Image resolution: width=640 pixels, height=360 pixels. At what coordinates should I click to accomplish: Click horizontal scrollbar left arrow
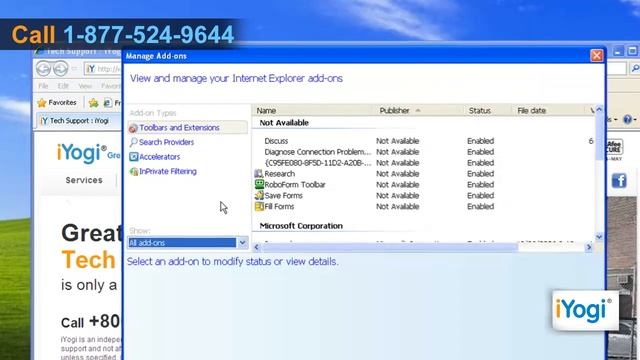[x=257, y=247]
